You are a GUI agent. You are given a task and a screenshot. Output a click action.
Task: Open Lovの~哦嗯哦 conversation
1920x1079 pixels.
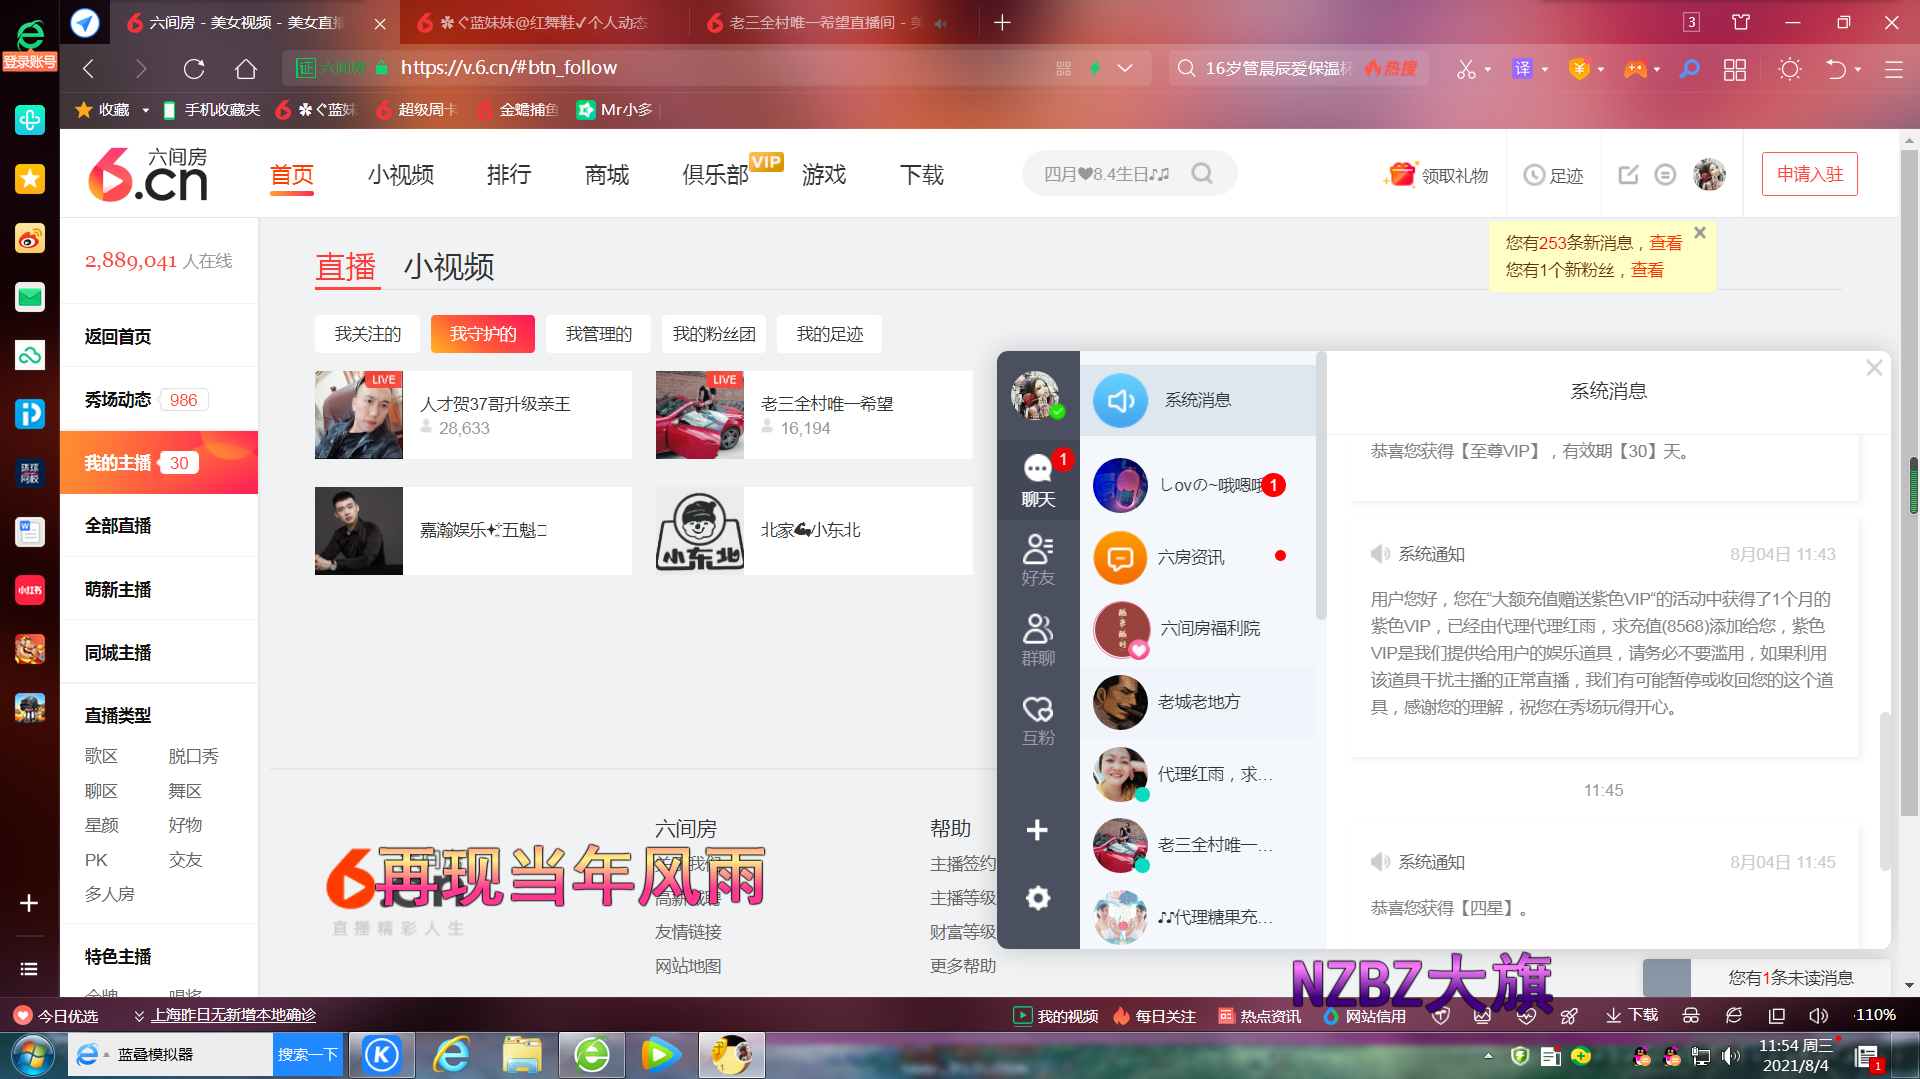tap(1198, 485)
